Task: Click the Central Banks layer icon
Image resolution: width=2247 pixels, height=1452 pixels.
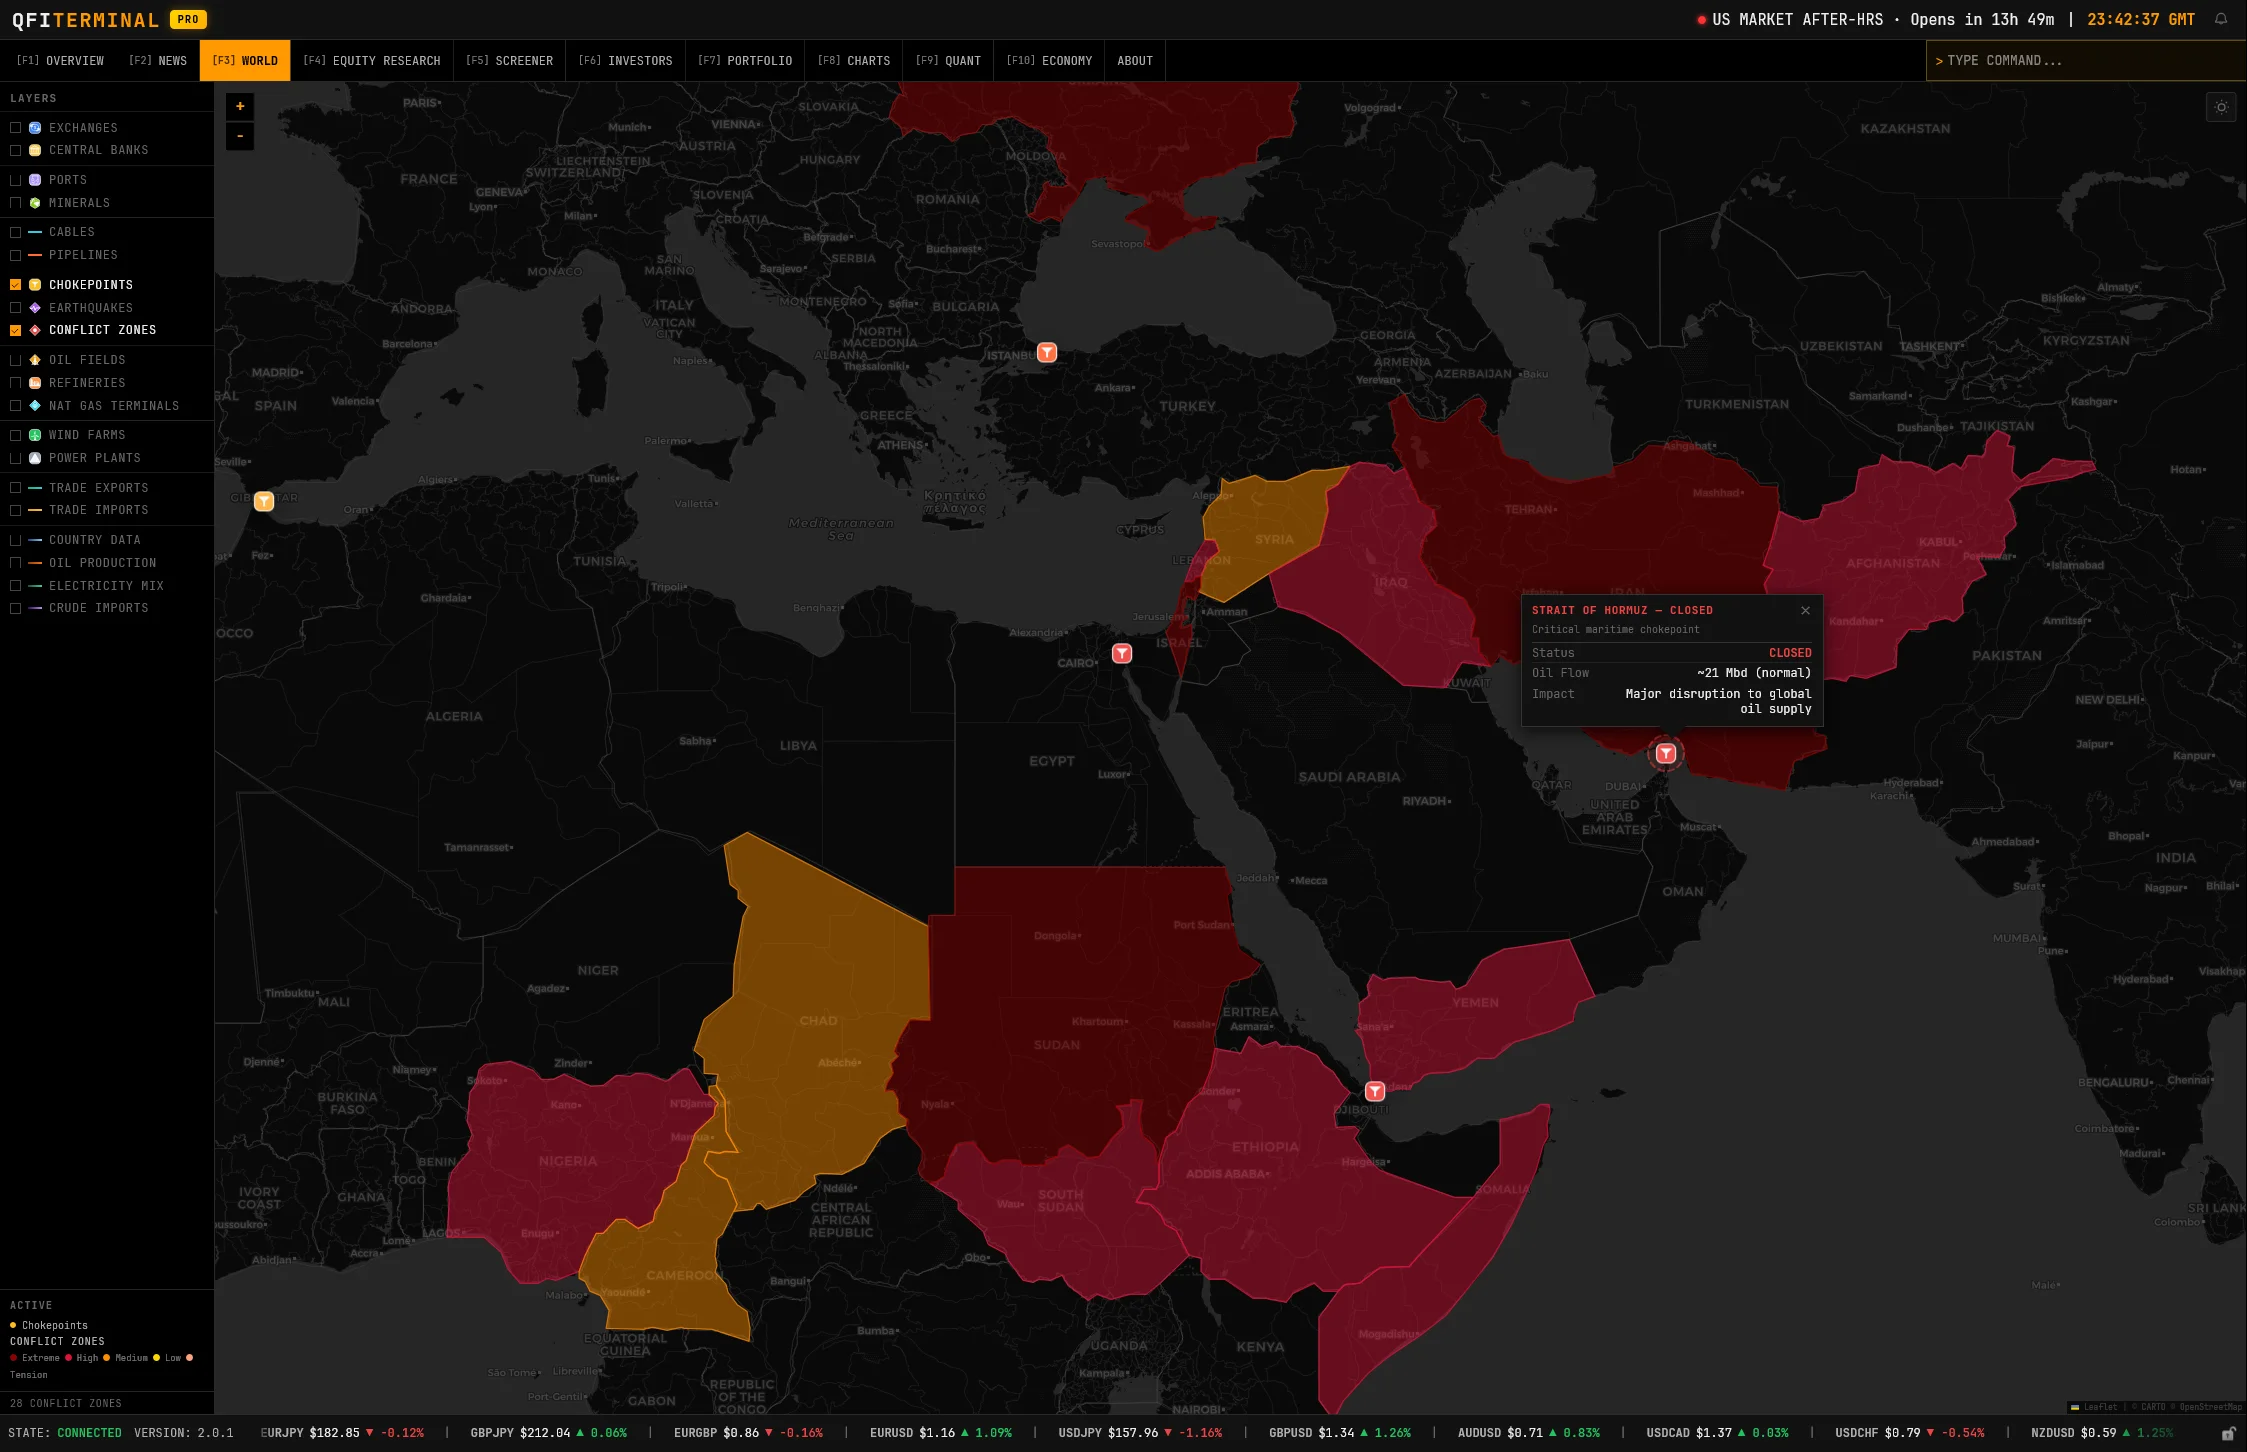Action: click(35, 150)
